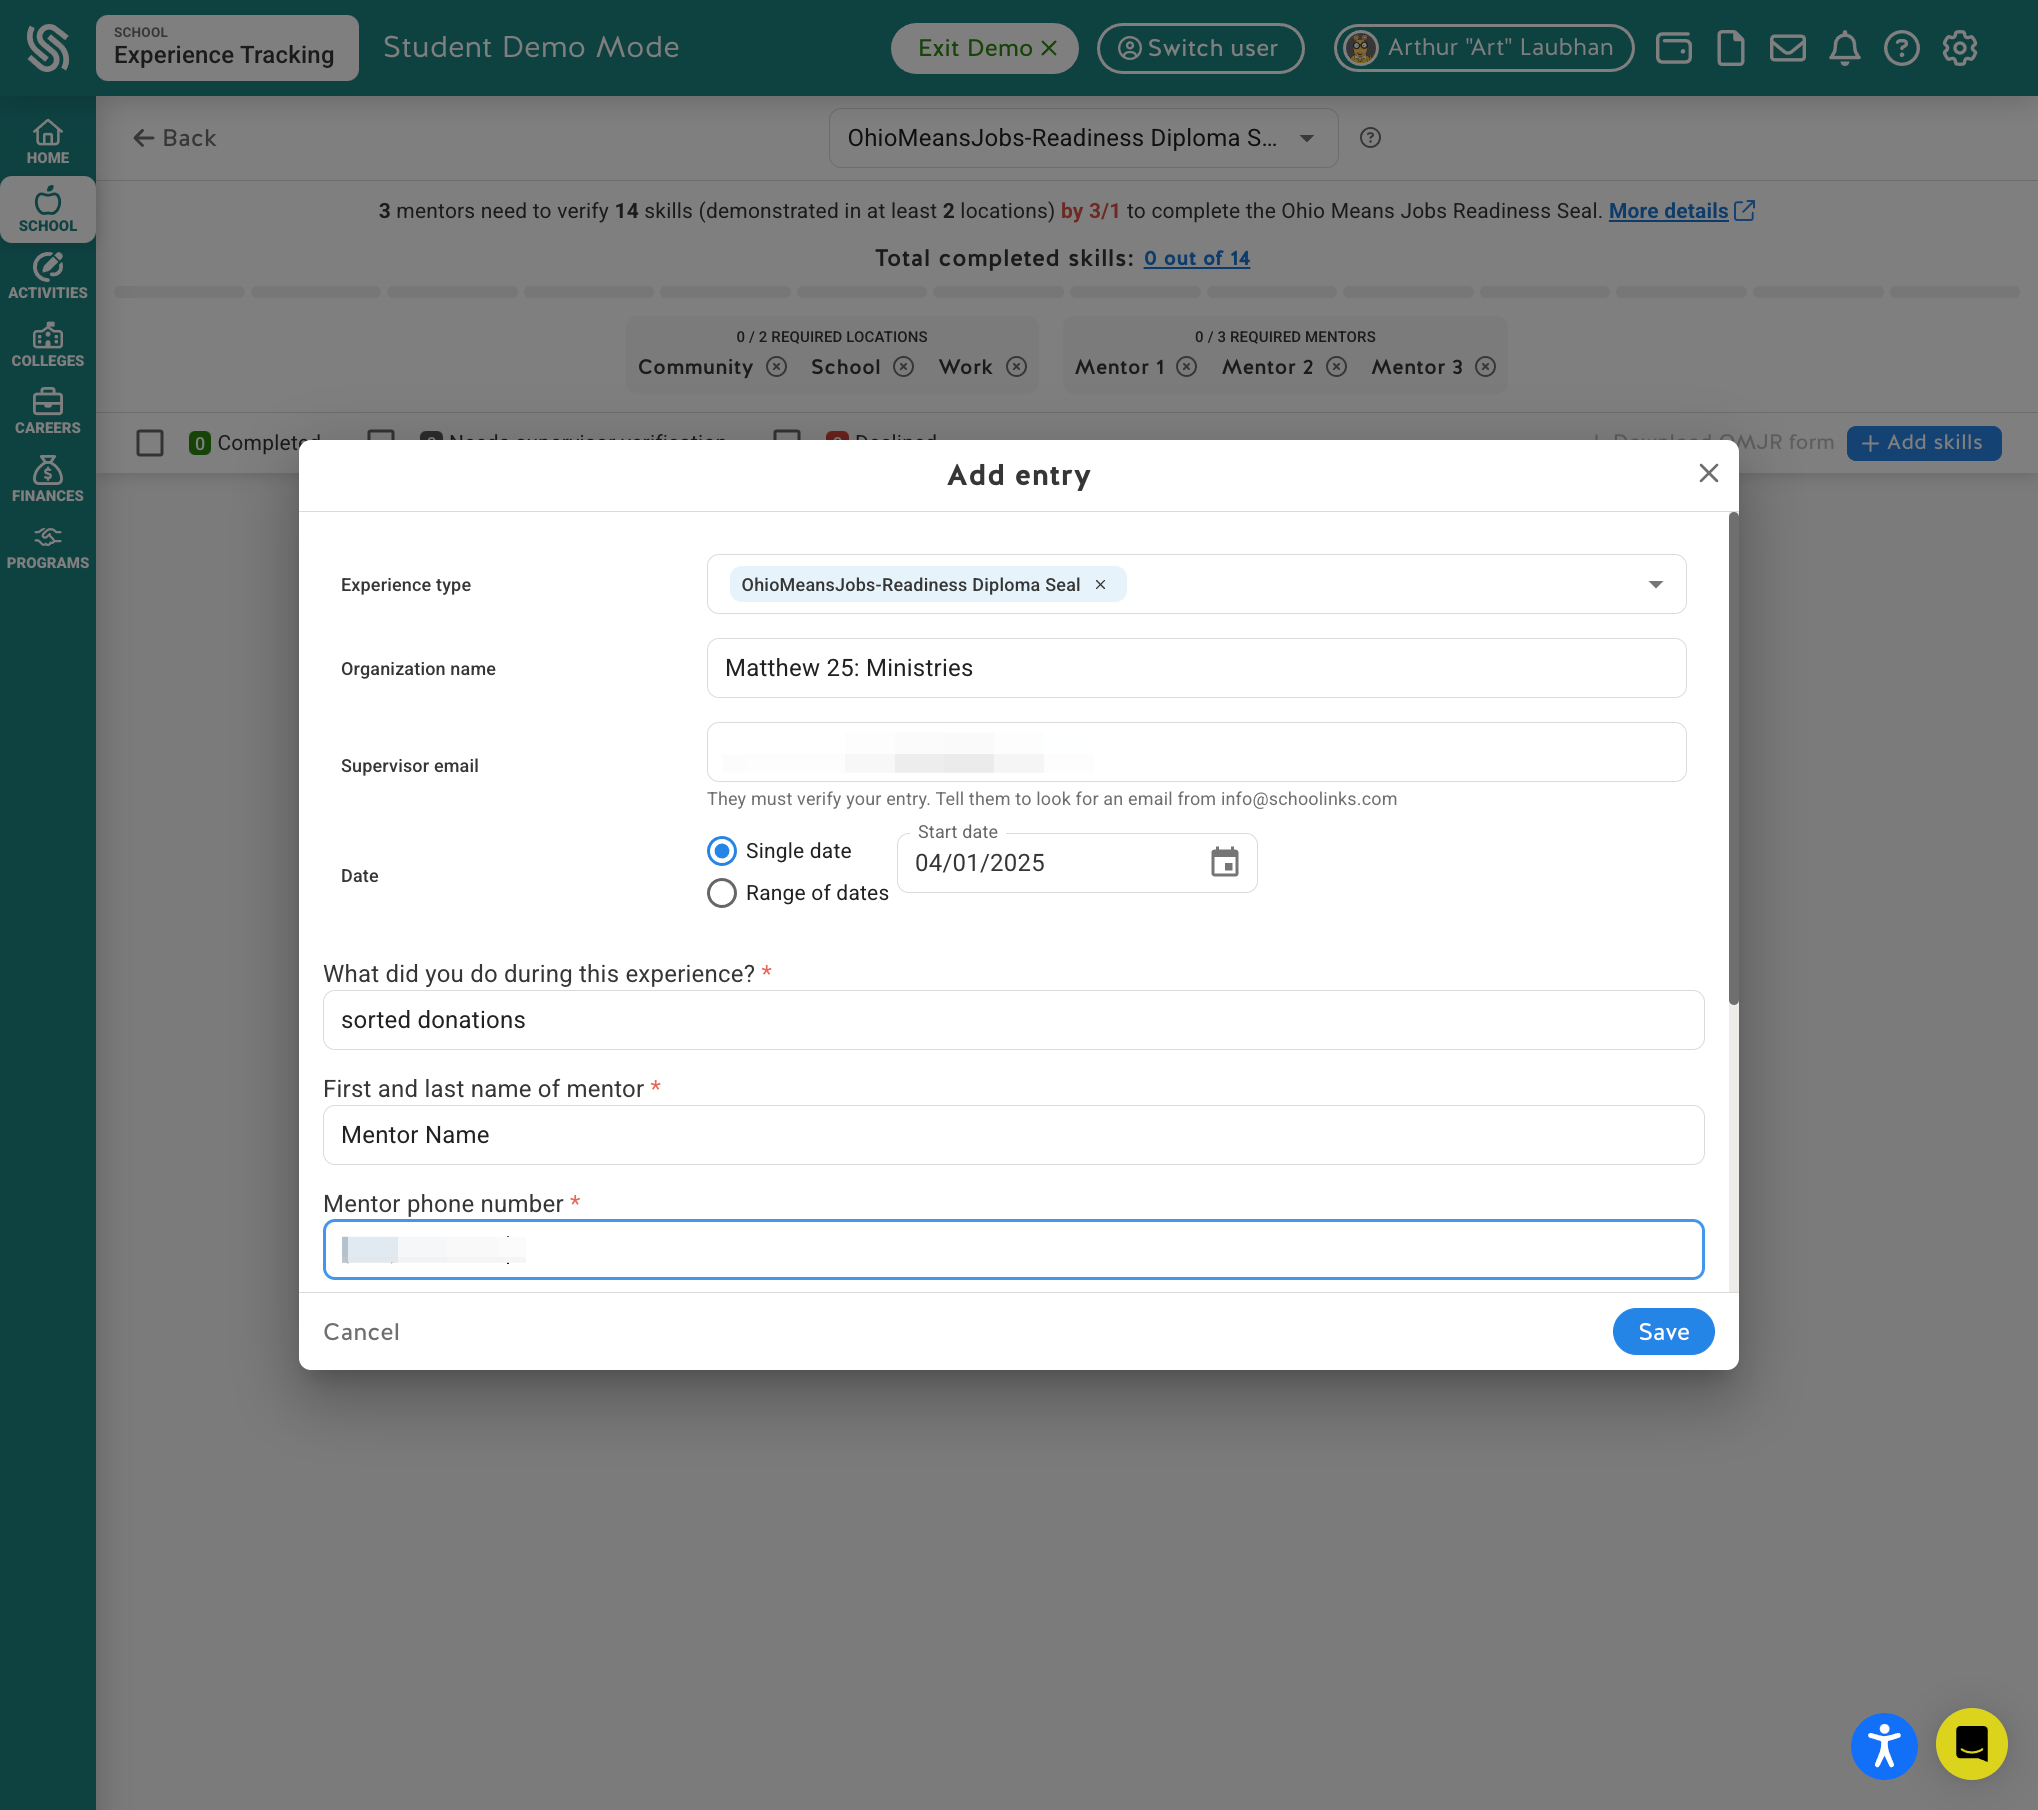Click Exit Demo button

[984, 48]
